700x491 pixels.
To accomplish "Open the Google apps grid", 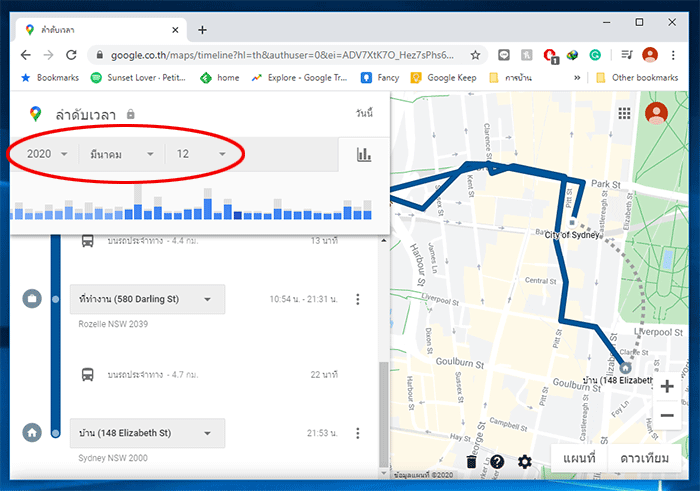I will pos(624,113).
